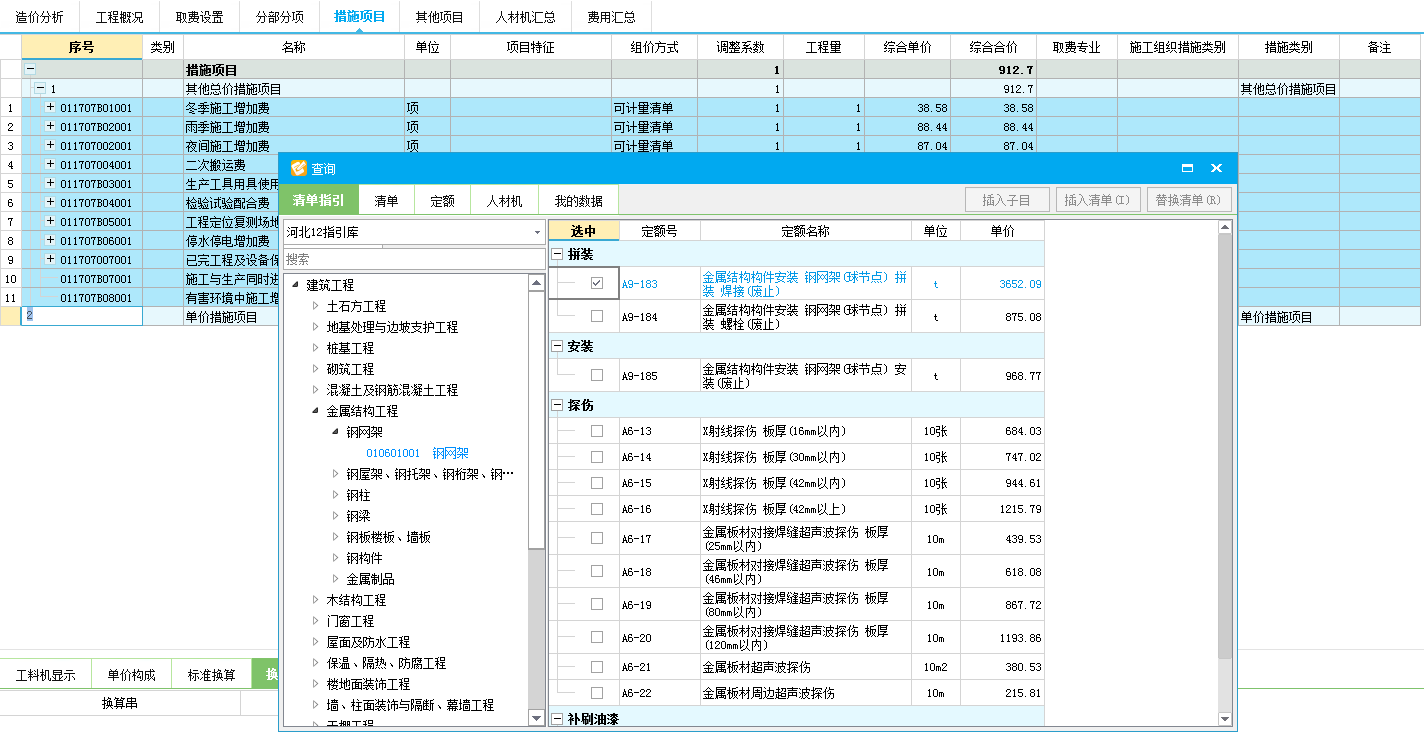This screenshot has height=735, width=1424.
Task: Open the 其他项目 tab
Action: pyautogui.click(x=439, y=17)
